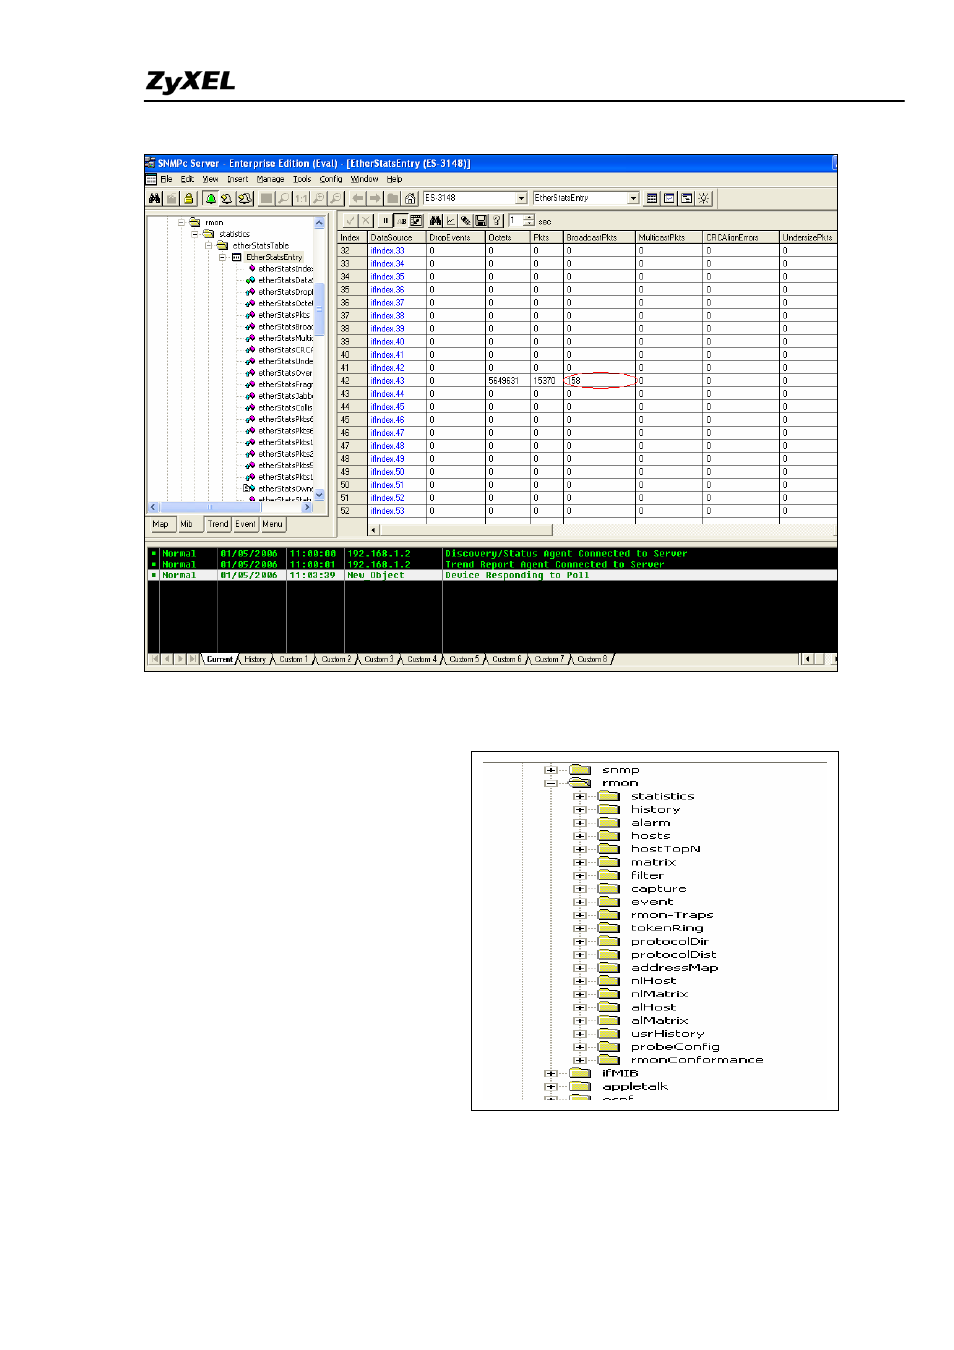
Task: Expand the history folder in lower tree
Action: [x=579, y=809]
